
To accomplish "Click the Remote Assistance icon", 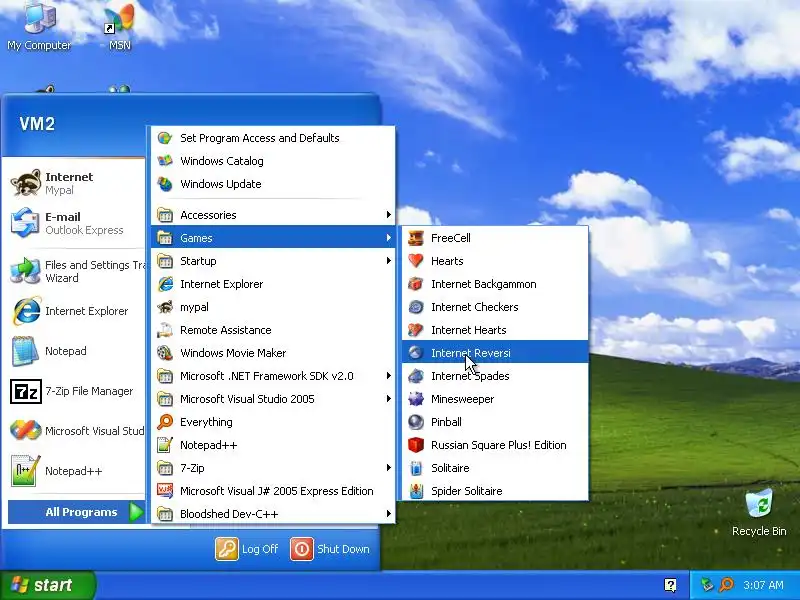I will [165, 330].
